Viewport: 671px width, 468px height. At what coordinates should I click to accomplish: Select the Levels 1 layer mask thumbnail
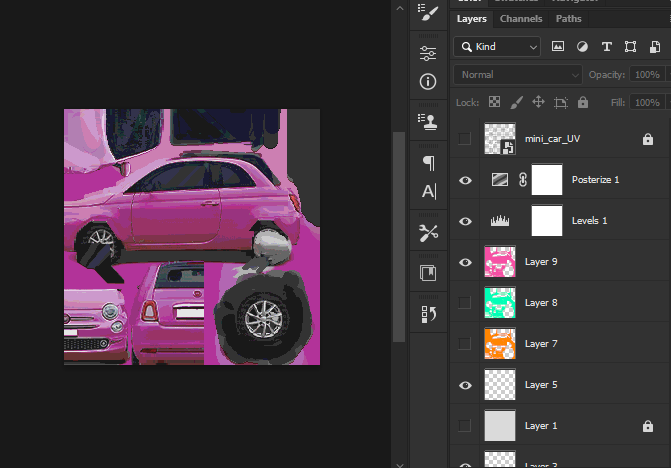547,221
